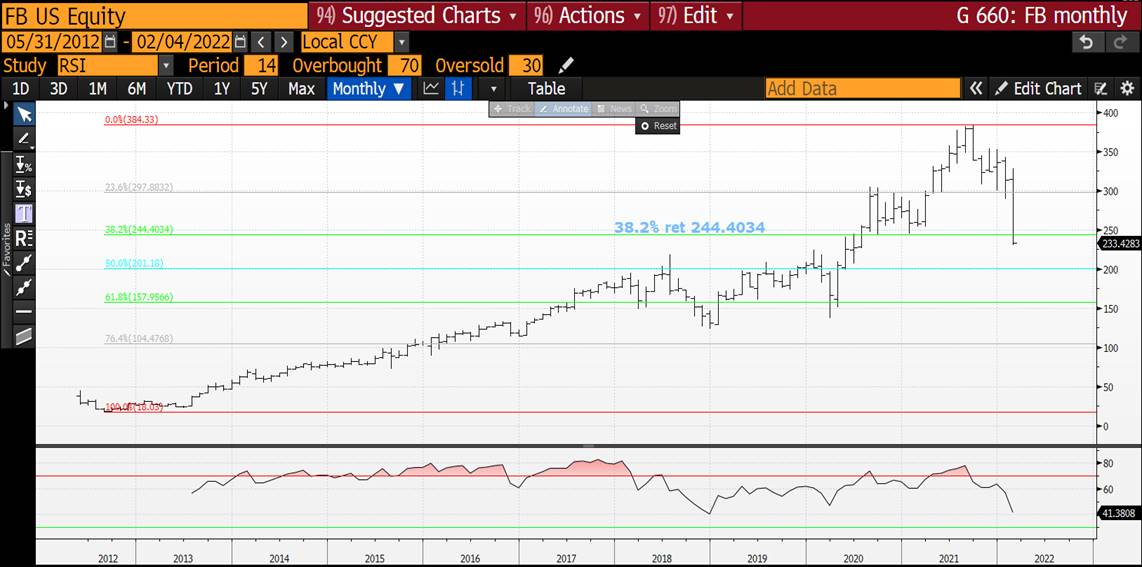Select the 38.2% ret 244.4034 annotation
This screenshot has height=567, width=1142.
(689, 228)
